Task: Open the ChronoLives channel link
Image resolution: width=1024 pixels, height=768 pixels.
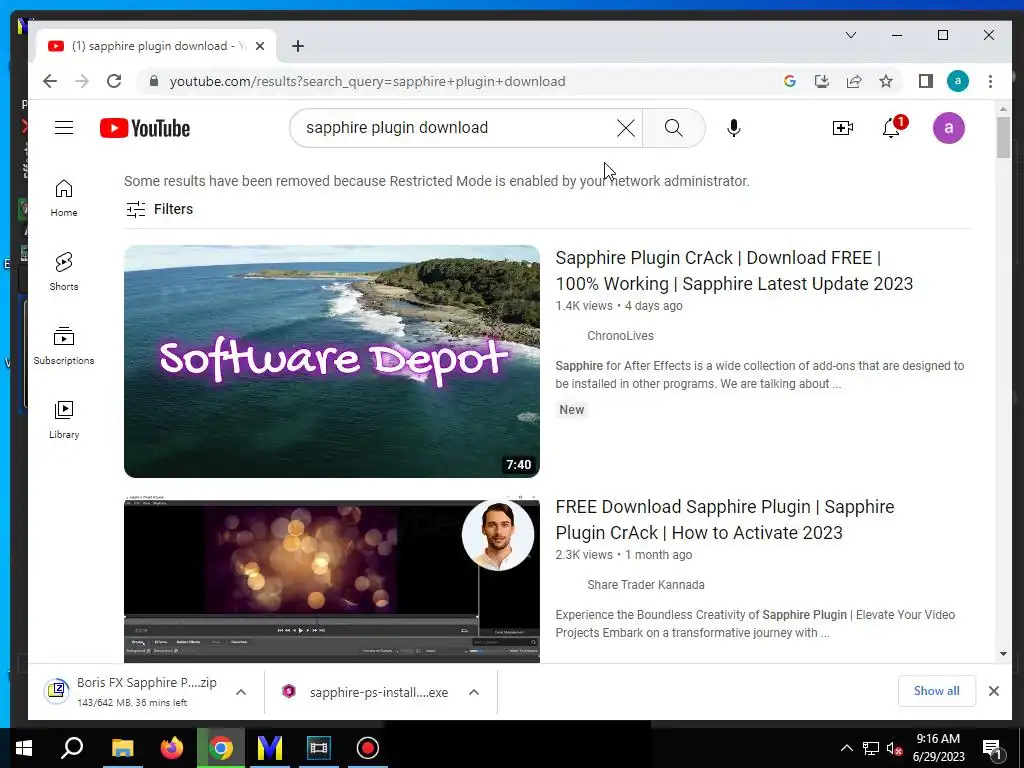Action: tap(620, 336)
